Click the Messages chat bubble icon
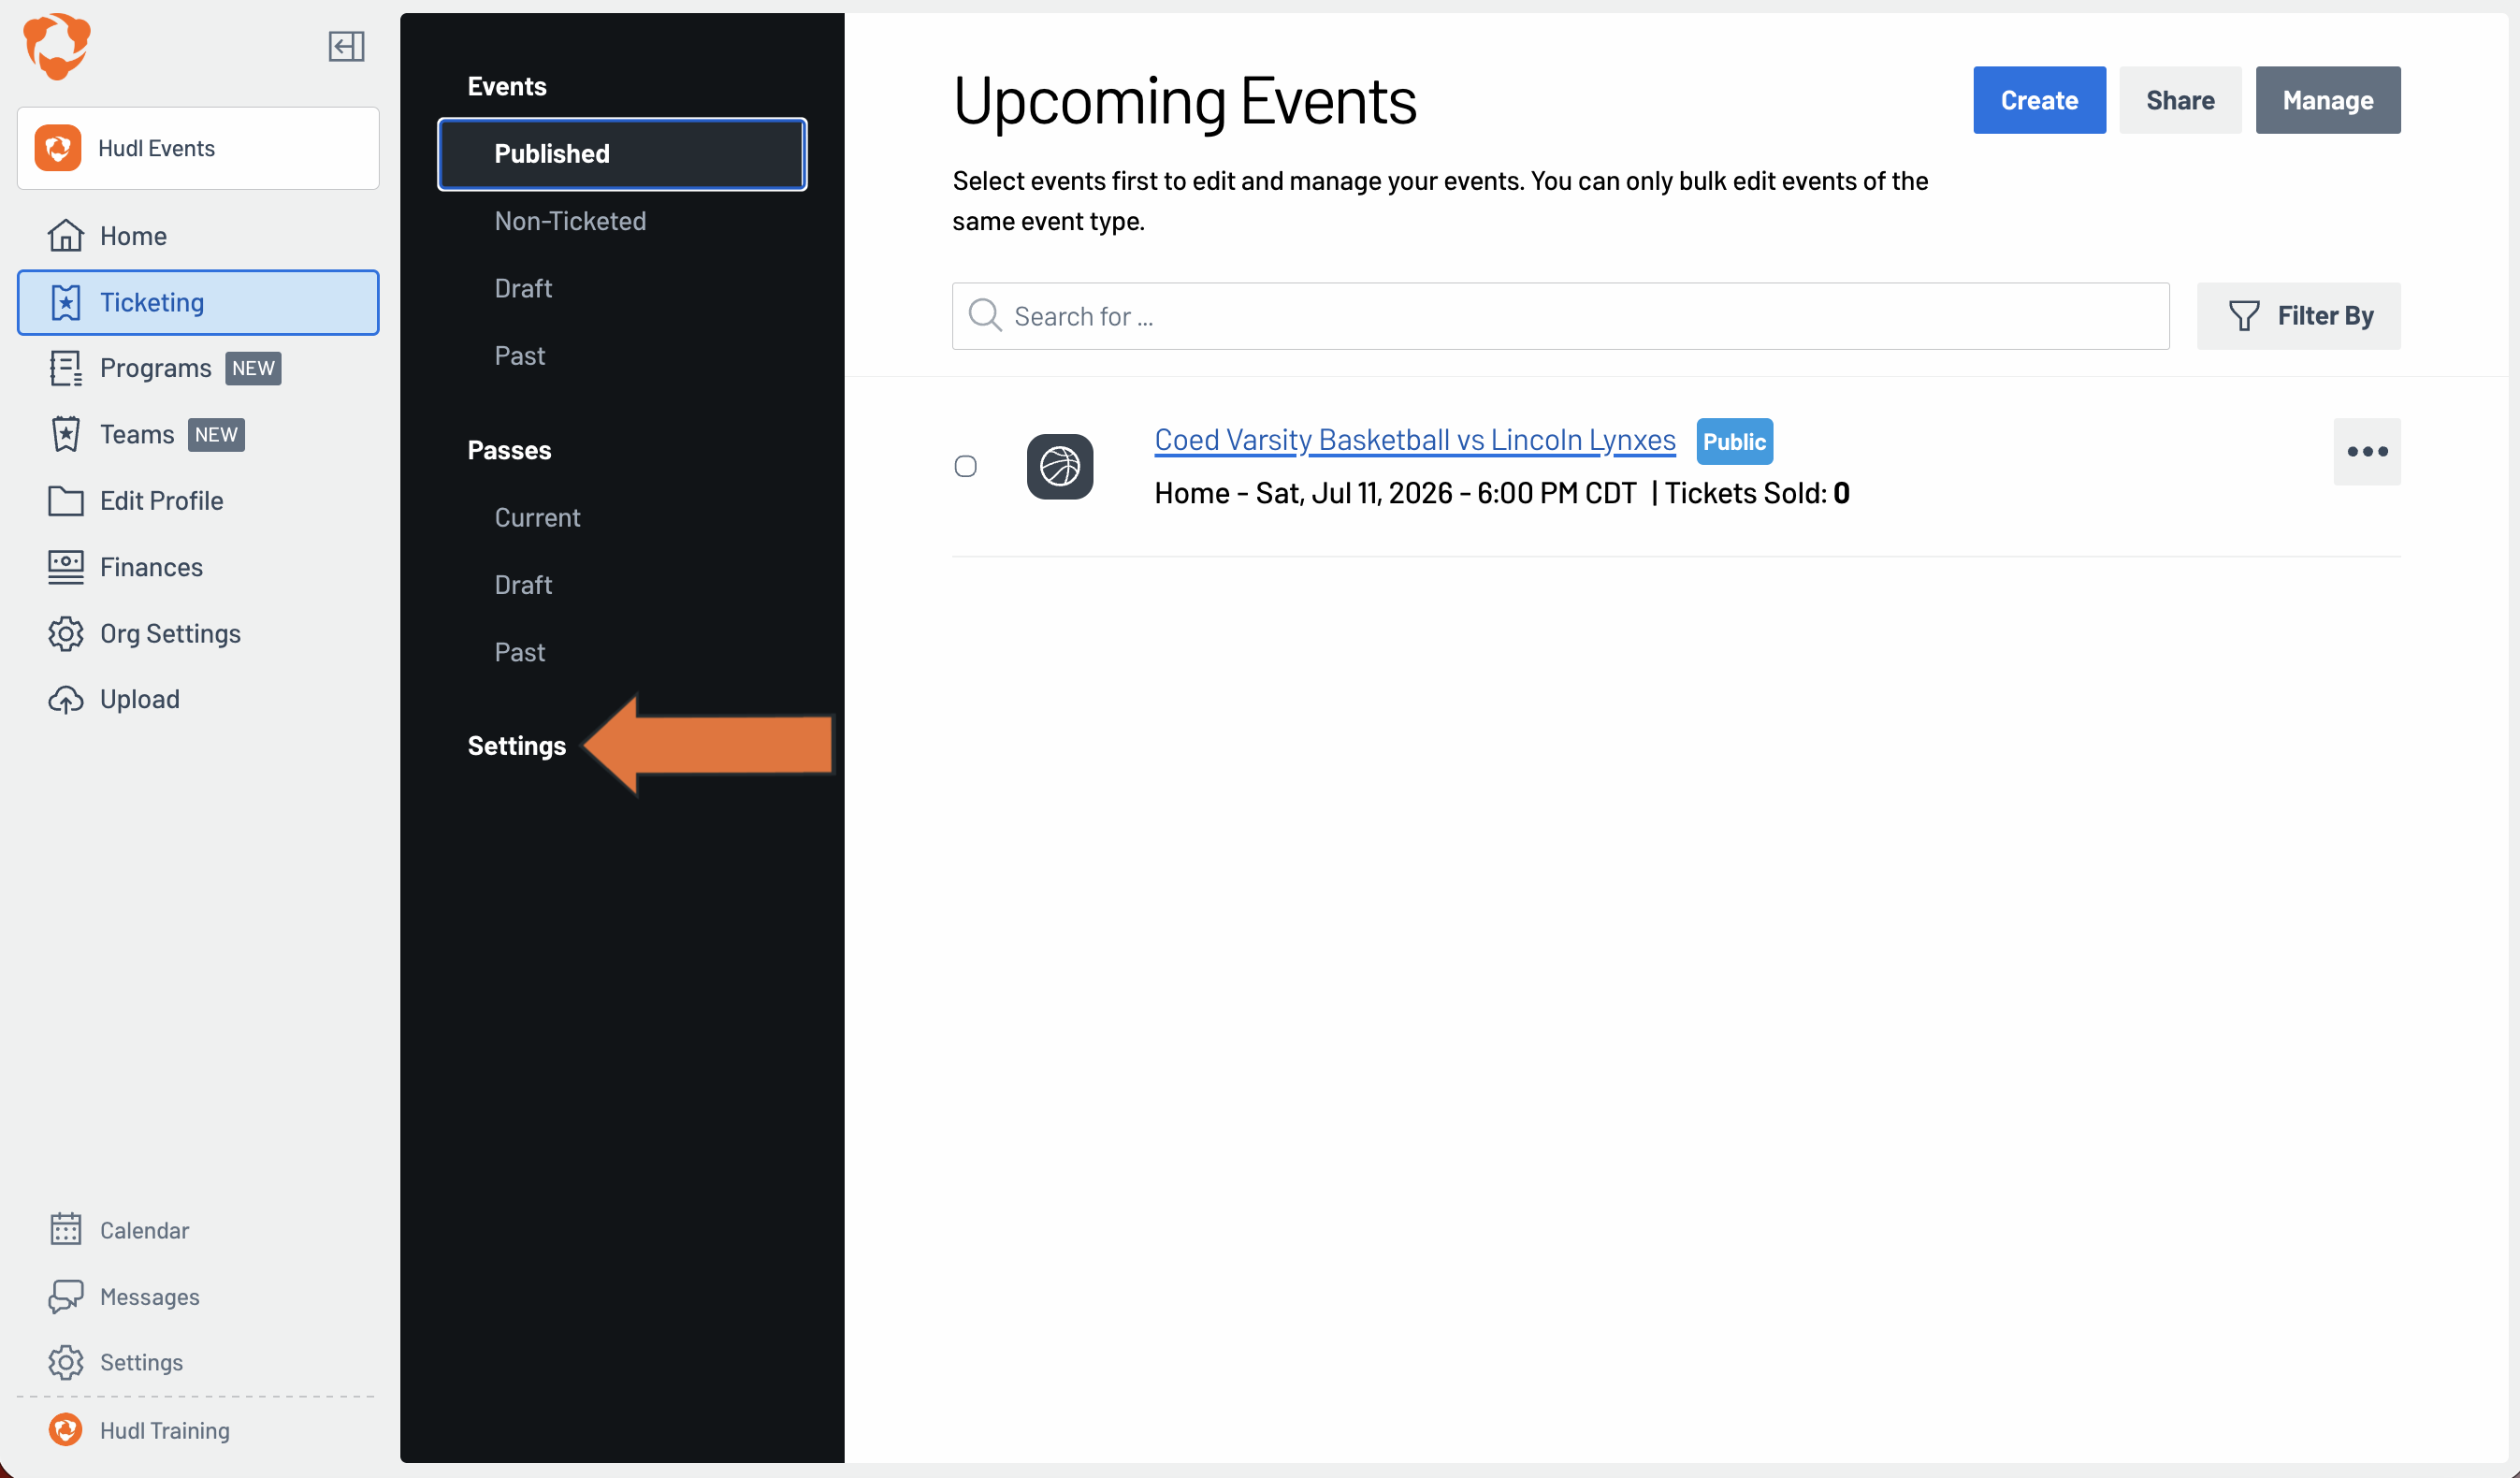 tap(66, 1296)
